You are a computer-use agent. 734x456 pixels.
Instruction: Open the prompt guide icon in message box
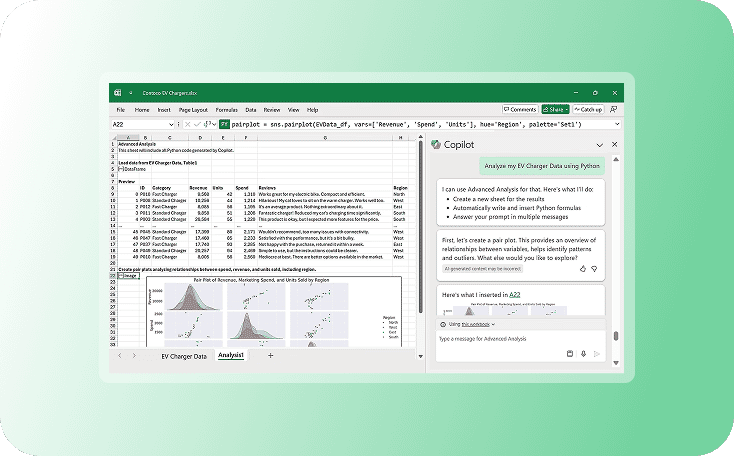(x=570, y=353)
